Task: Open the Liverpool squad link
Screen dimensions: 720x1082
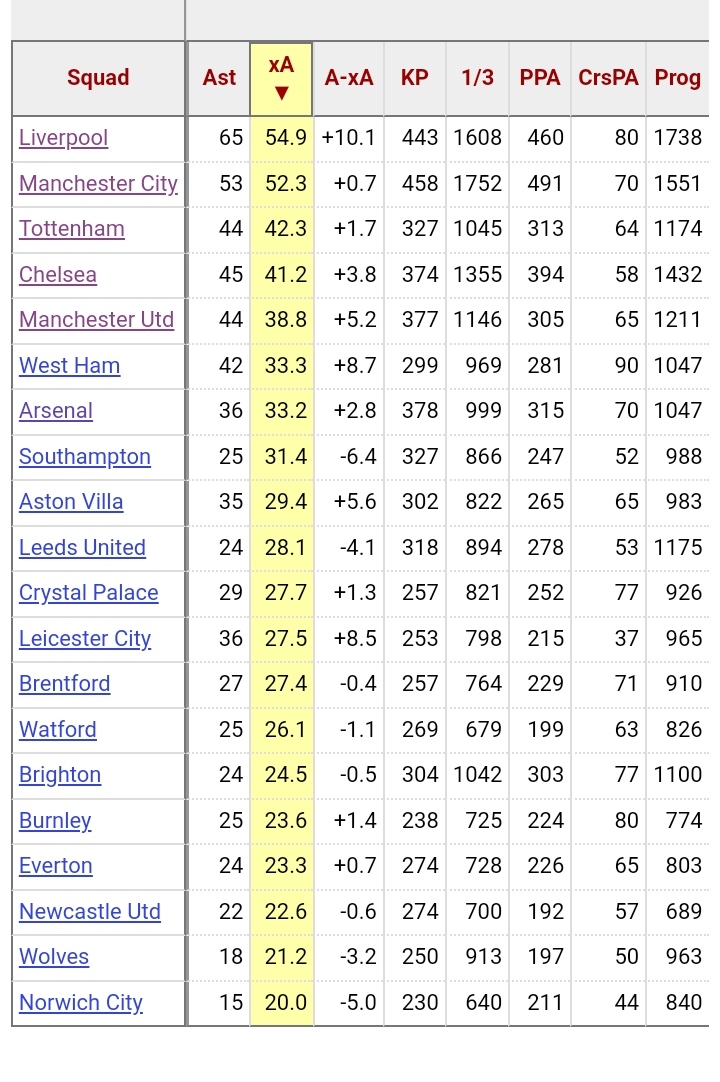Action: 63,138
